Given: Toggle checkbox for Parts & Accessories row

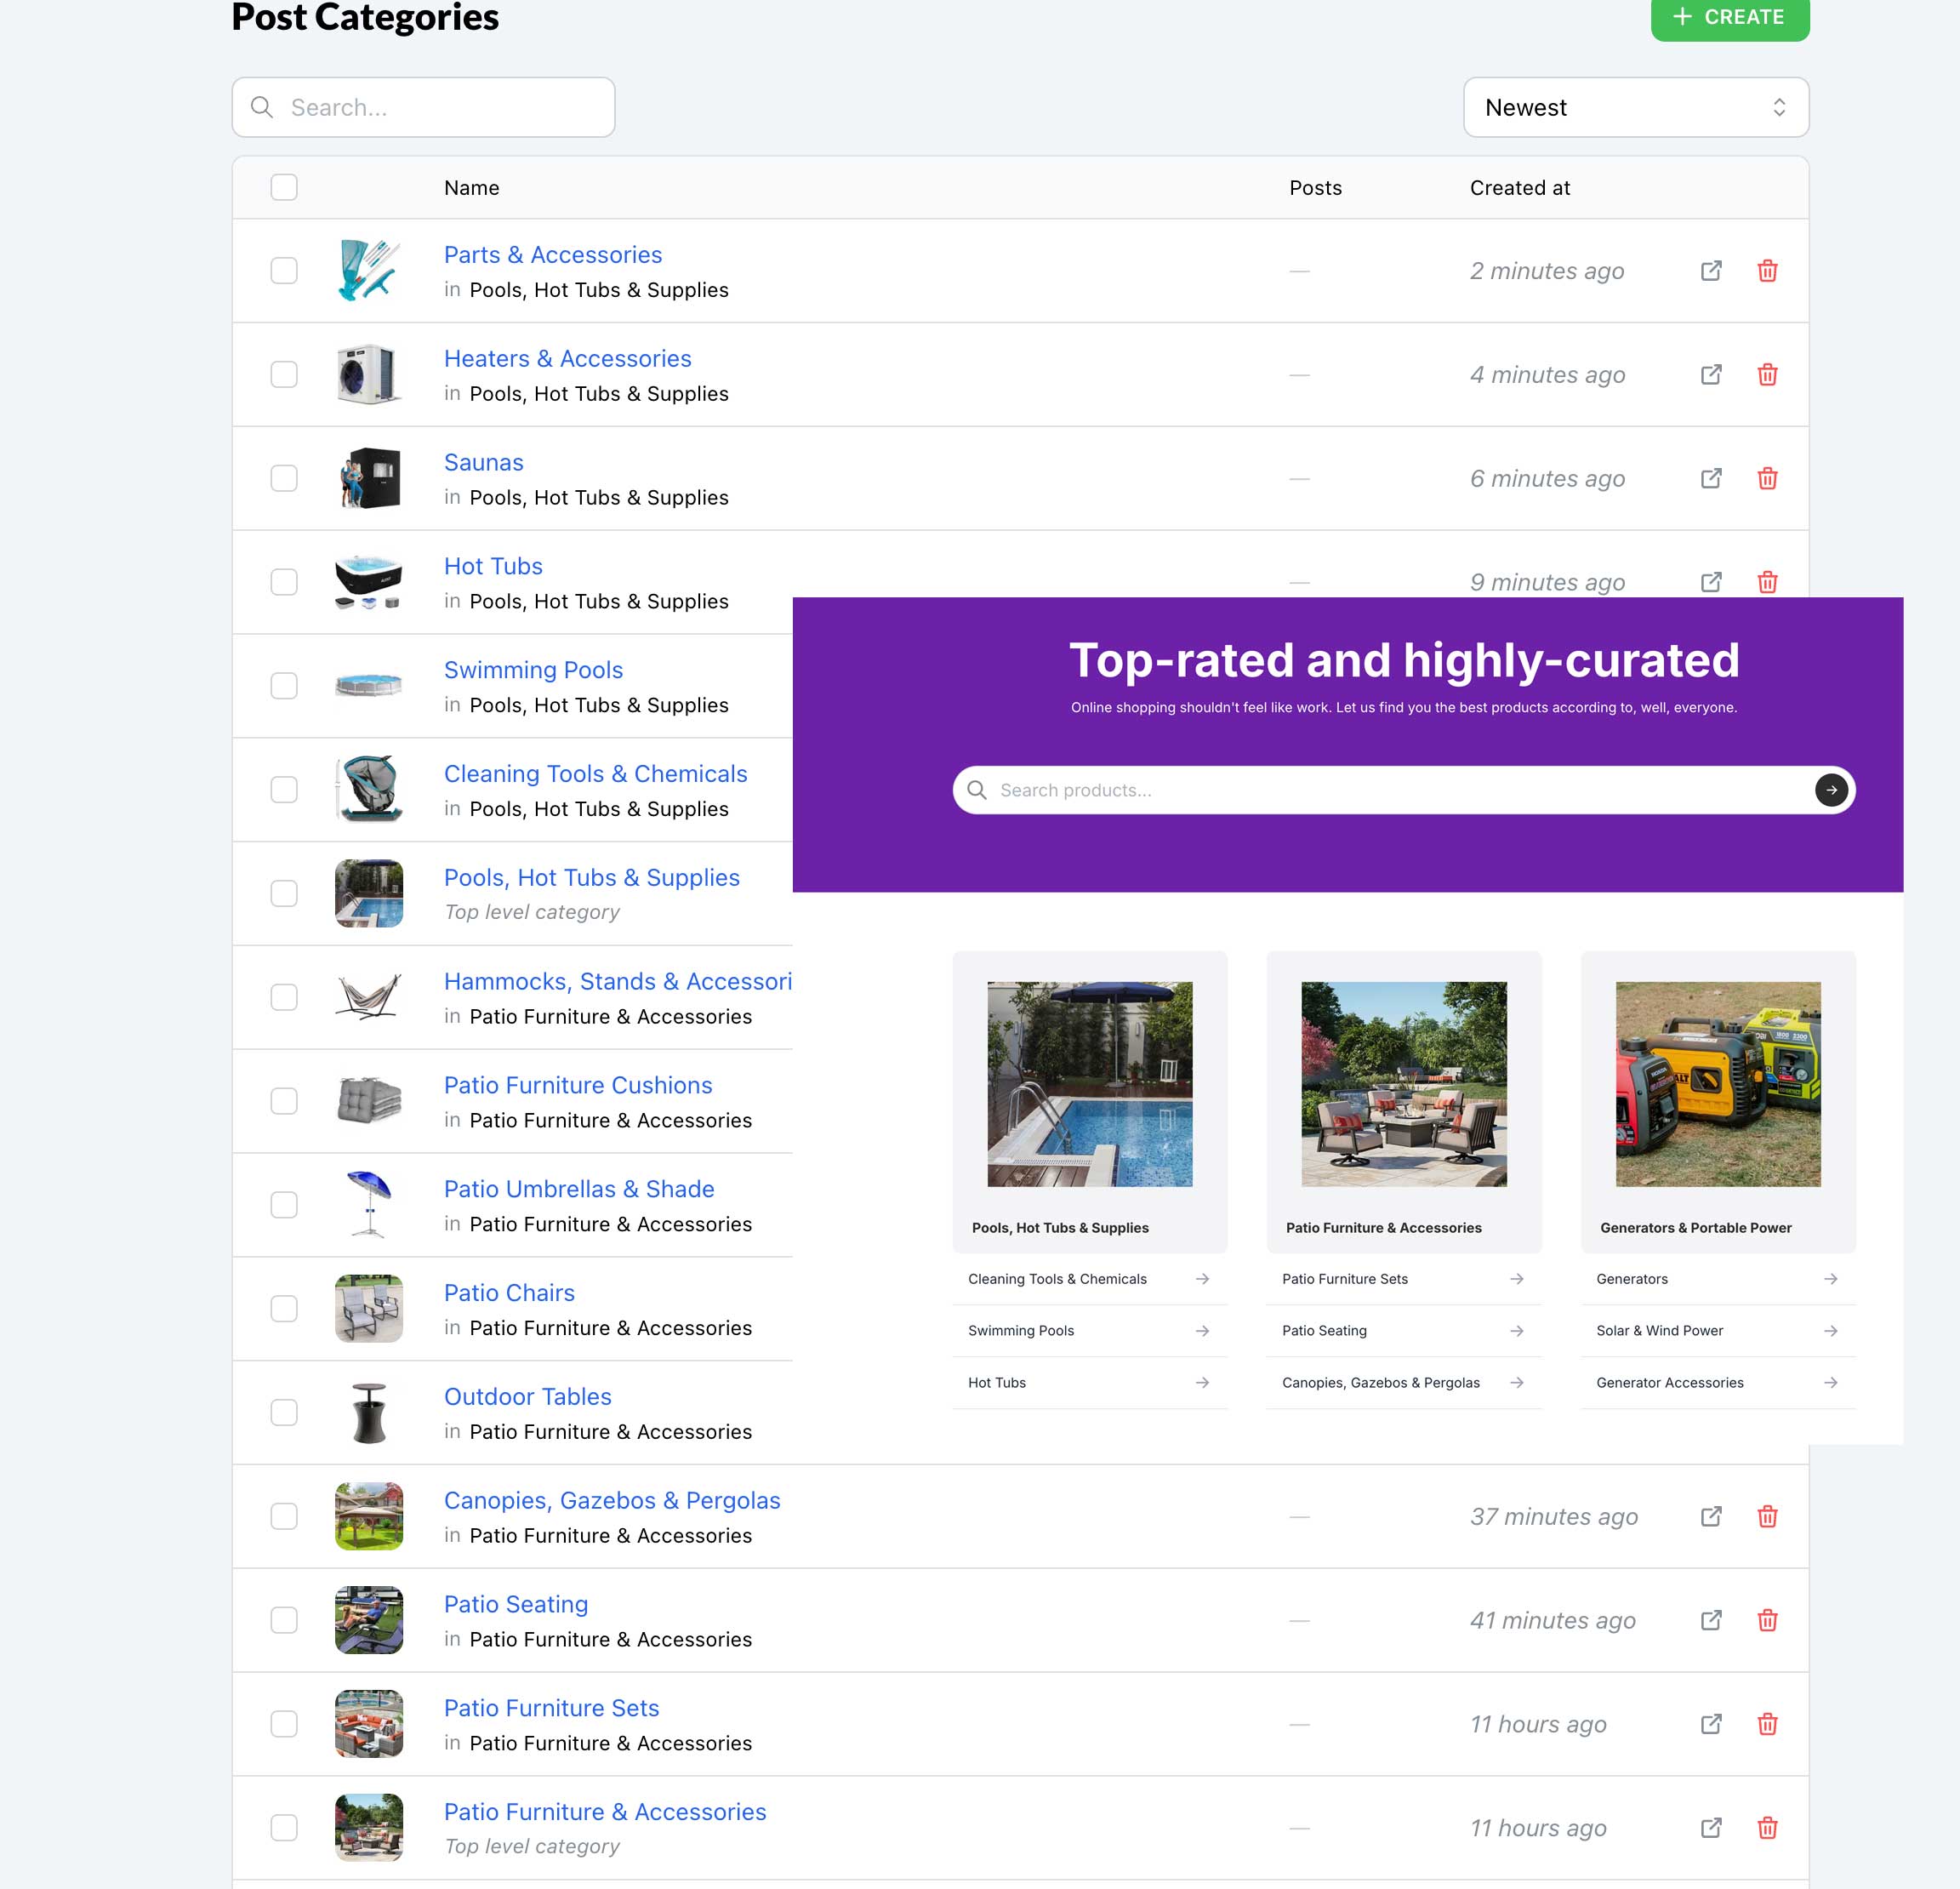Looking at the screenshot, I should [x=285, y=271].
